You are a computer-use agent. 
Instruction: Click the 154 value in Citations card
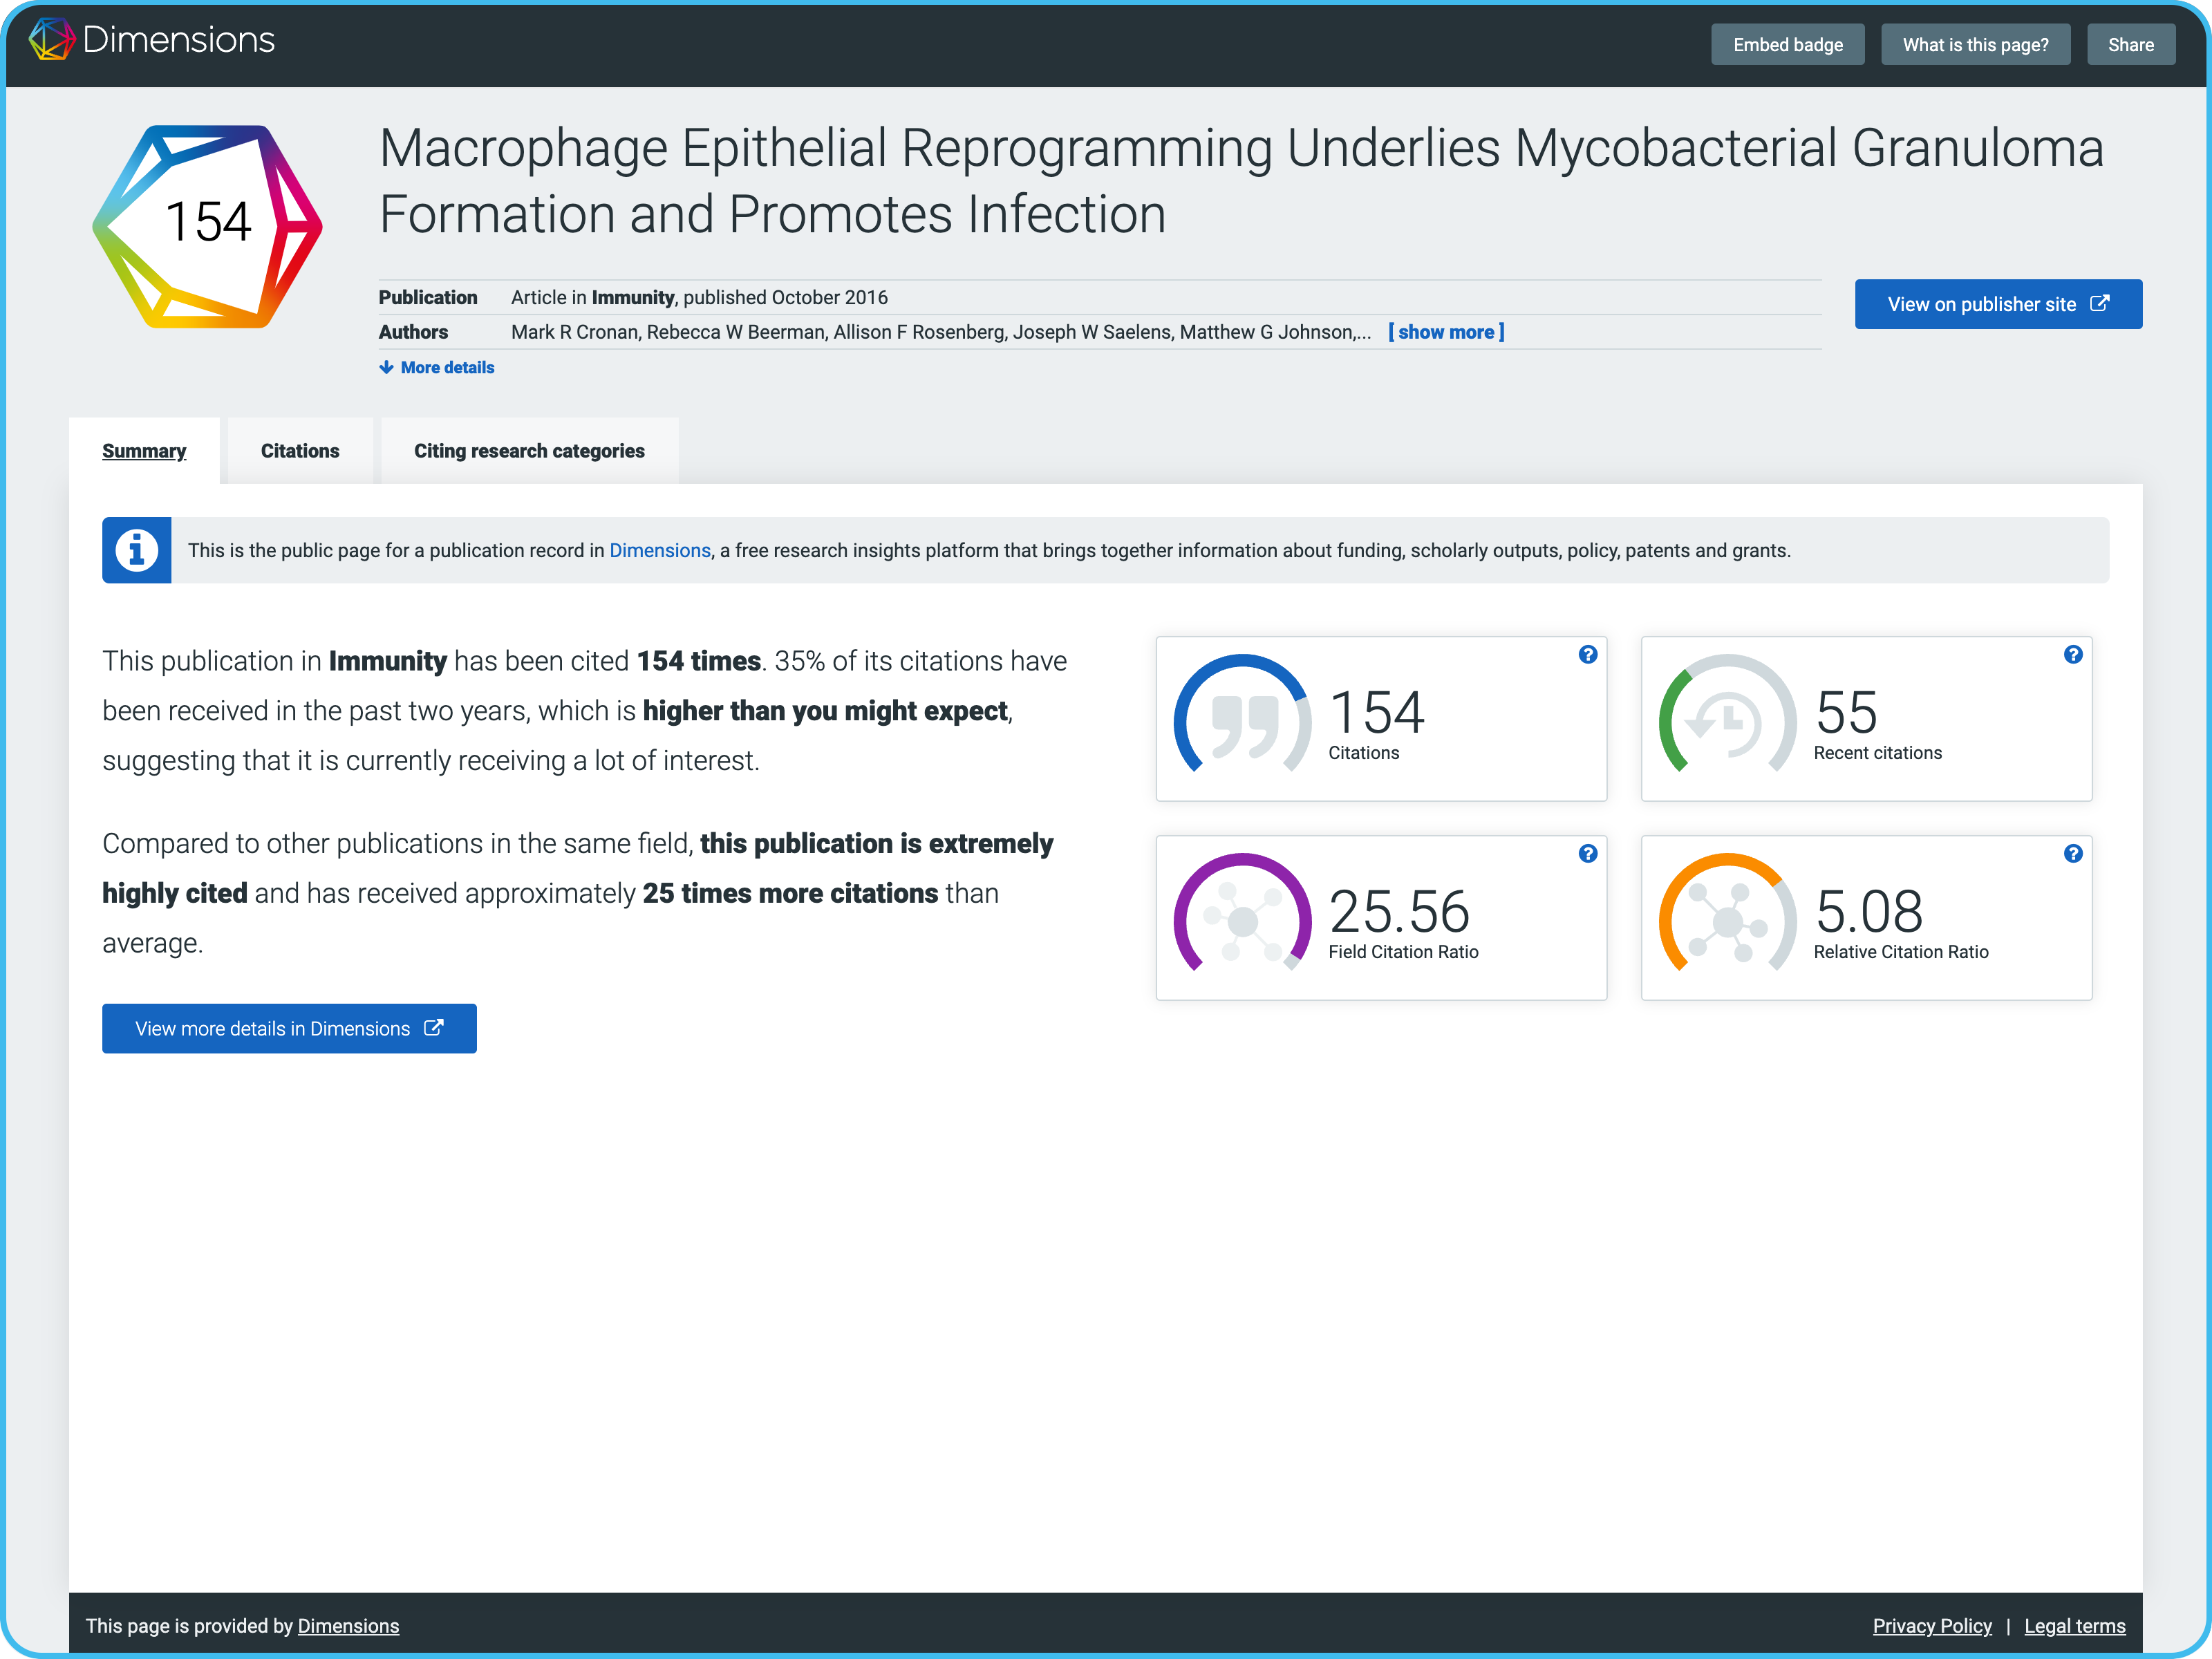click(1376, 712)
